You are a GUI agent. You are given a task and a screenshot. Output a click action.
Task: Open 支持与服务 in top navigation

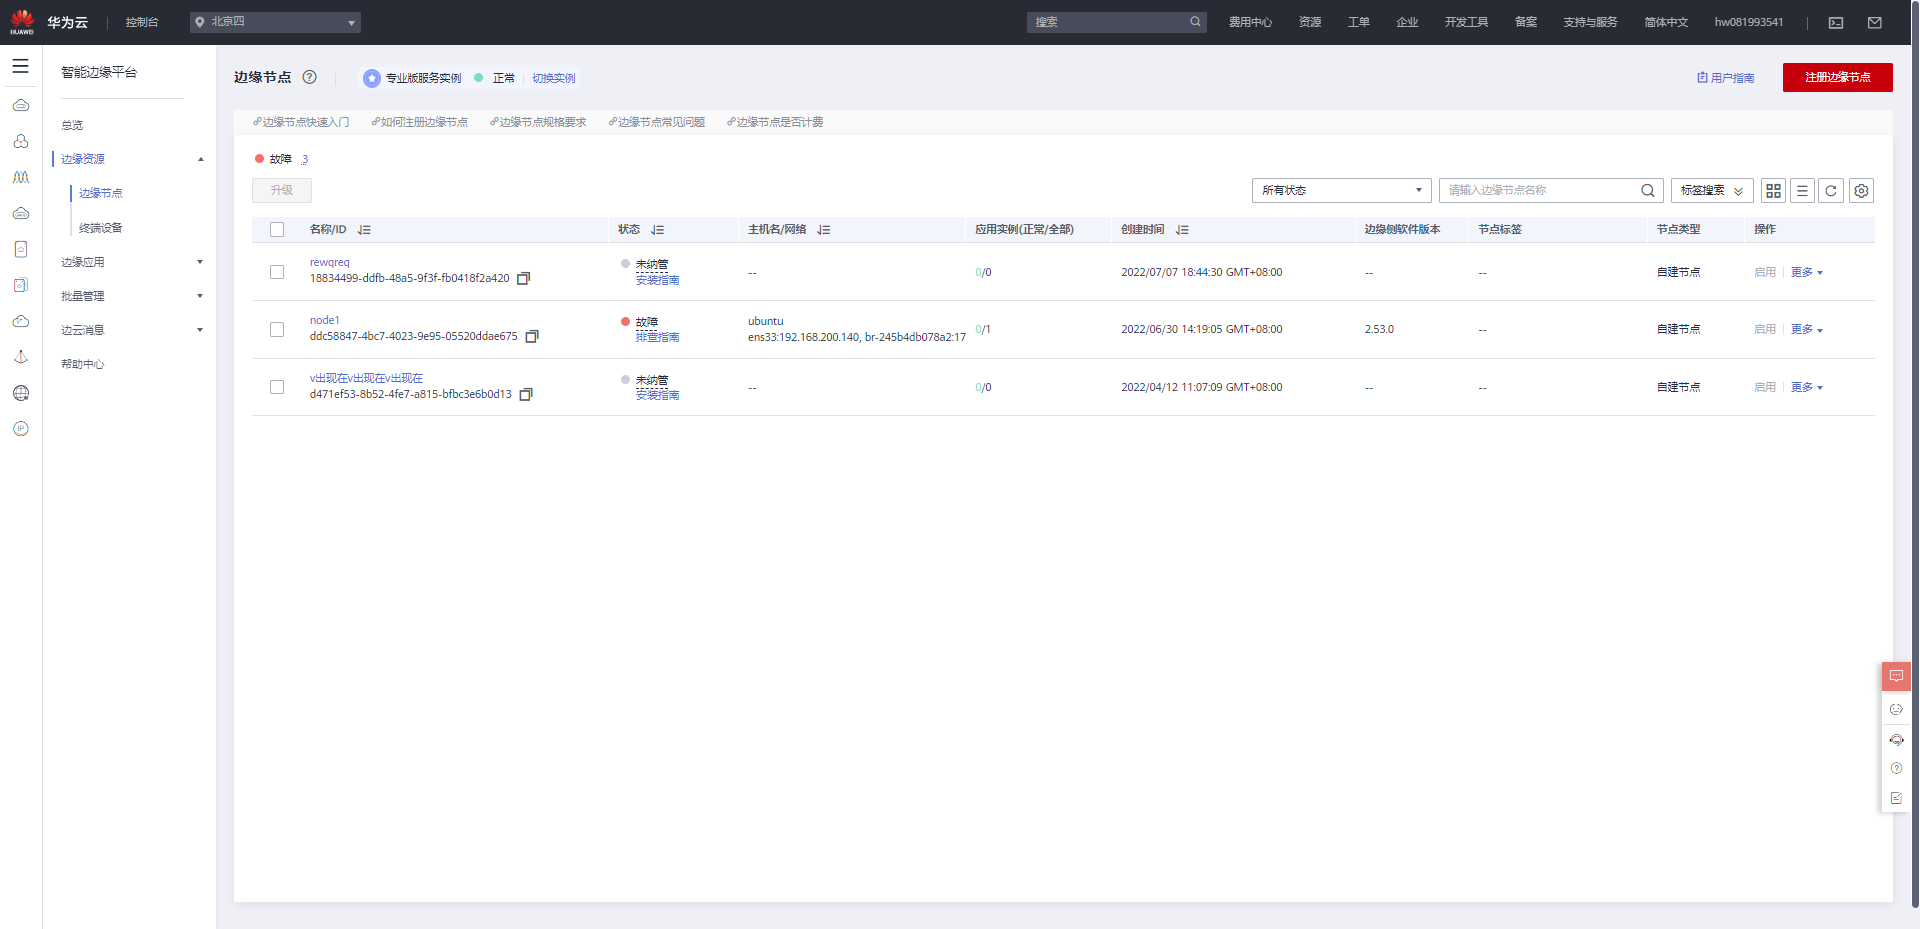point(1590,22)
